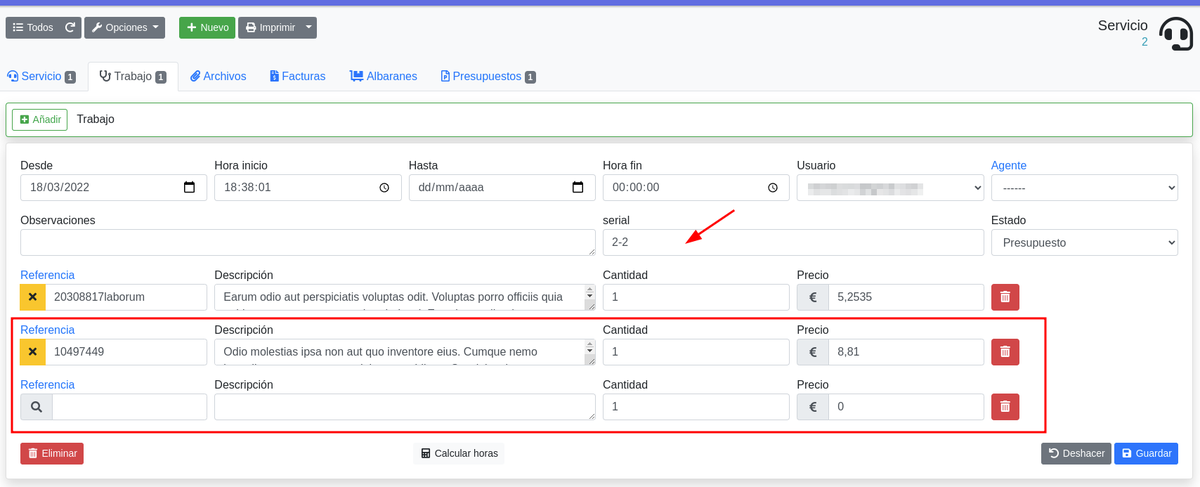The height and width of the screenshot is (487, 1200).
Task: Open the Agente dropdown
Action: click(x=1084, y=187)
